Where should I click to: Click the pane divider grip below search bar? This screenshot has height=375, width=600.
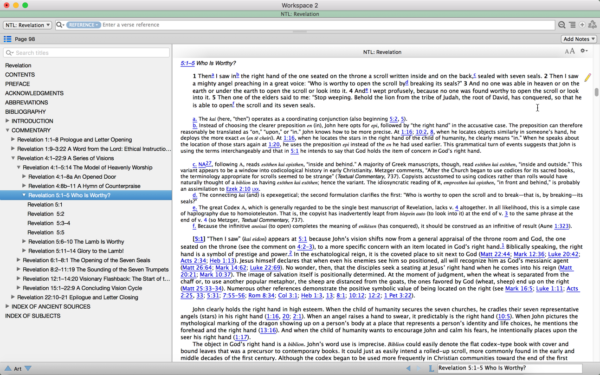point(300,32)
